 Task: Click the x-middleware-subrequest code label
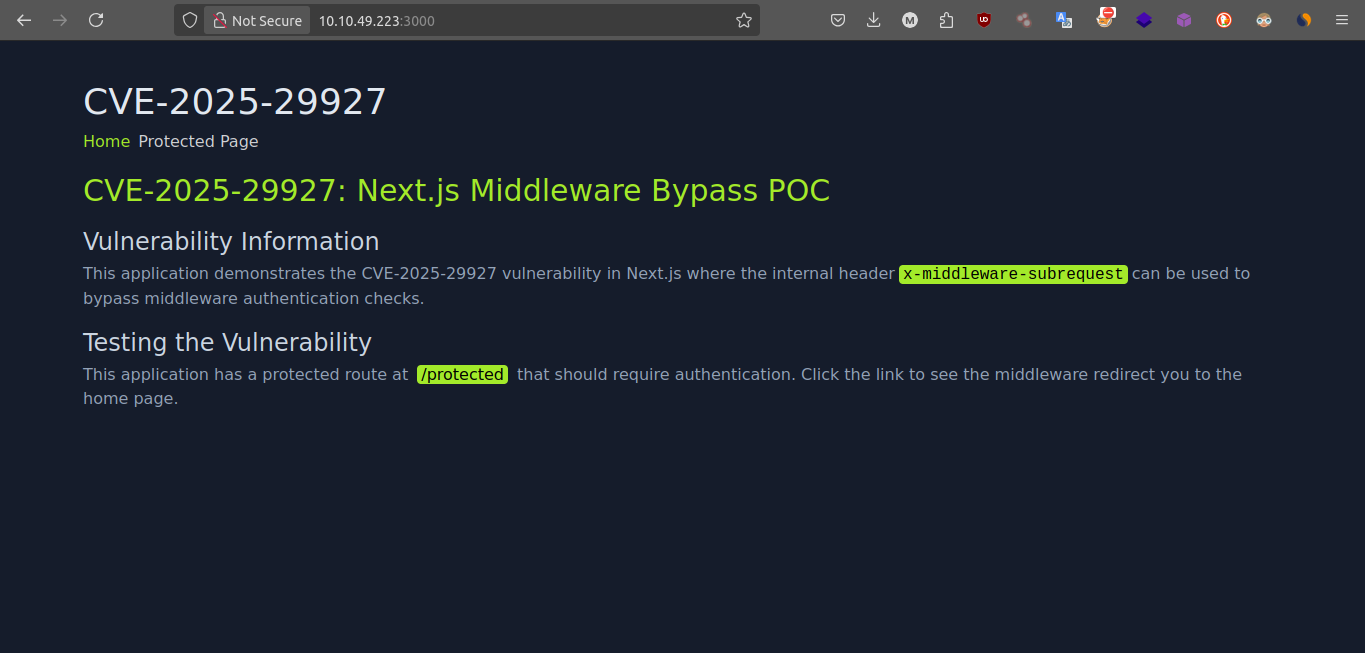coord(1013,274)
